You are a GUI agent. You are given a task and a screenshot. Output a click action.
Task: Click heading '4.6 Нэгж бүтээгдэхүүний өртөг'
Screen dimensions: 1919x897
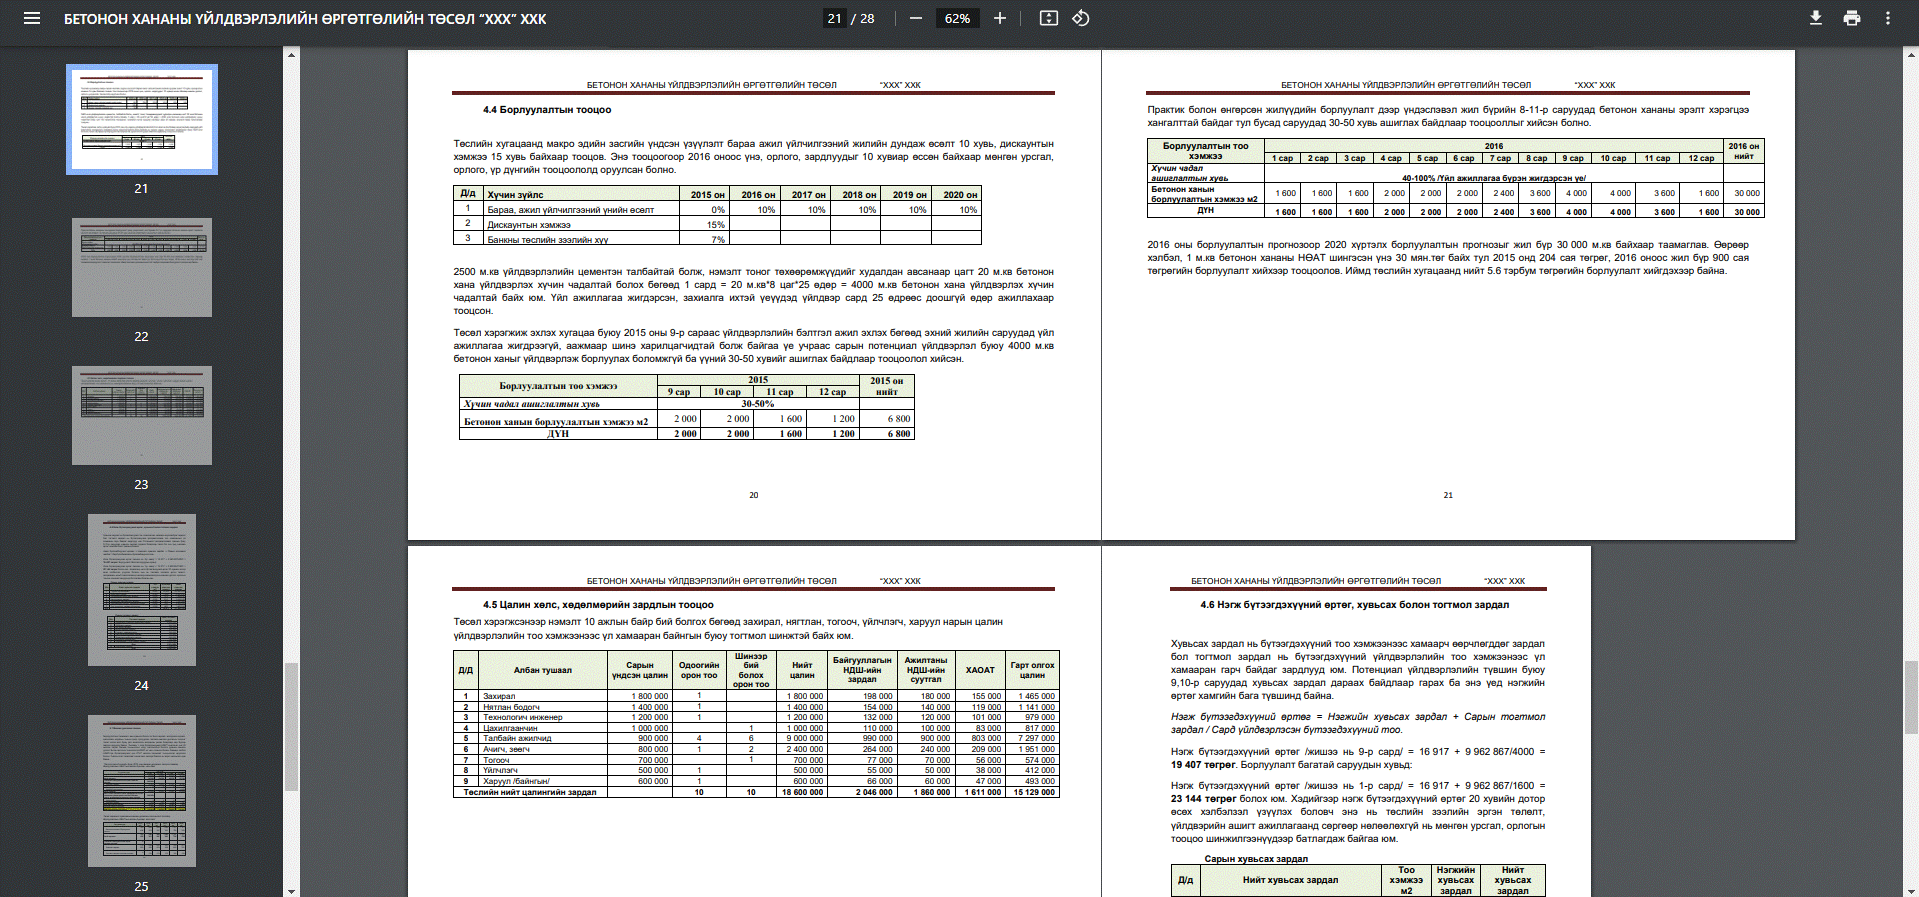pyautogui.click(x=1354, y=605)
